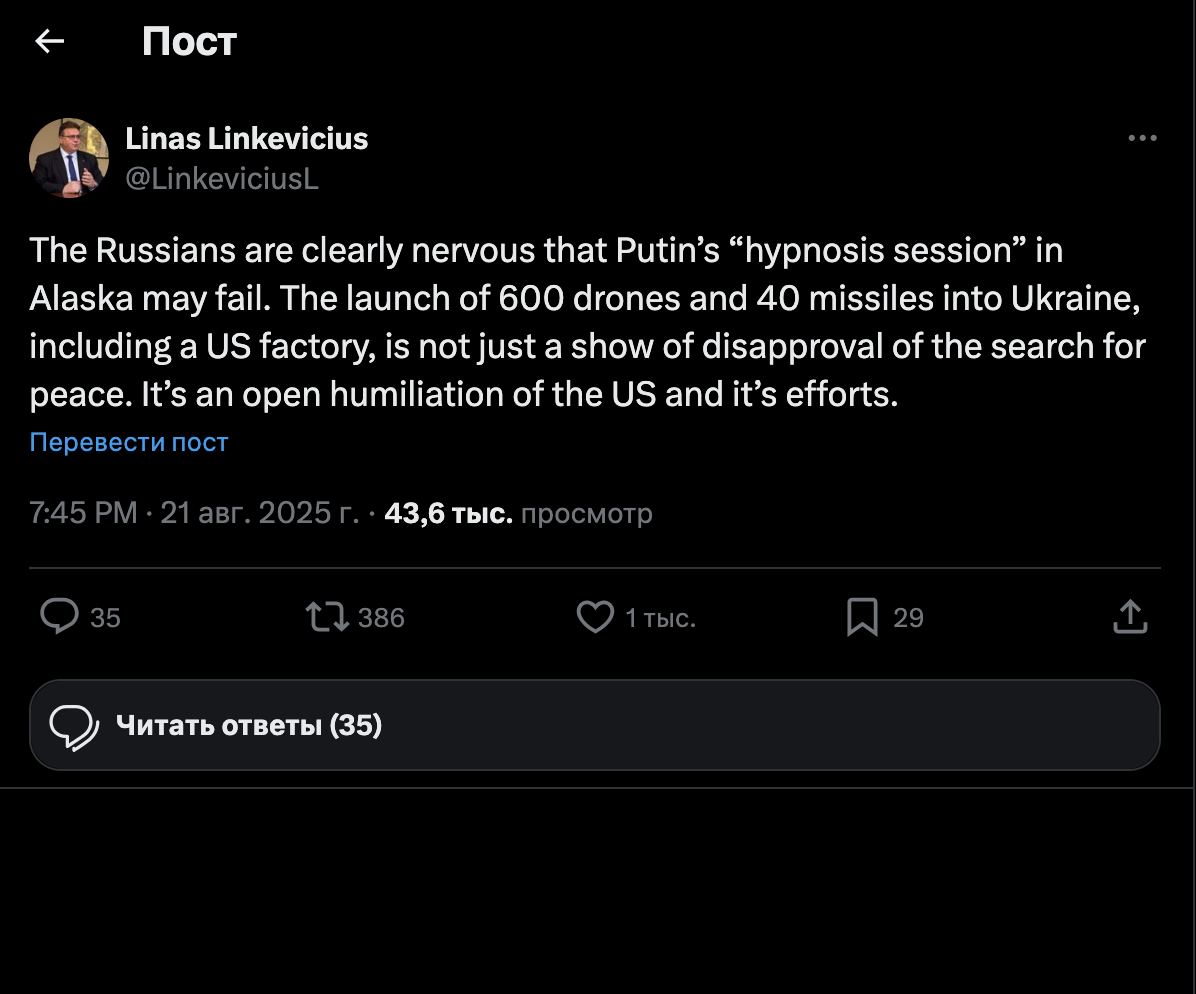Click the chat bubbles icon in the replies button
The width and height of the screenshot is (1196, 994).
click(x=74, y=726)
